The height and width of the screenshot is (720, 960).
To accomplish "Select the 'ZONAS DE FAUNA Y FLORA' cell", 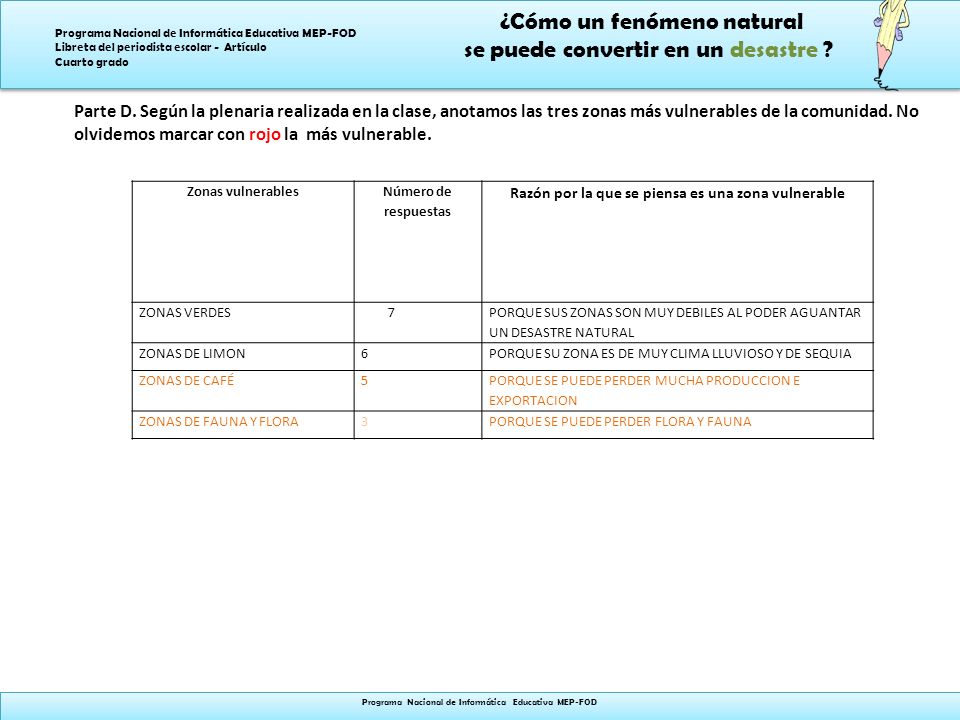I will (243, 424).
